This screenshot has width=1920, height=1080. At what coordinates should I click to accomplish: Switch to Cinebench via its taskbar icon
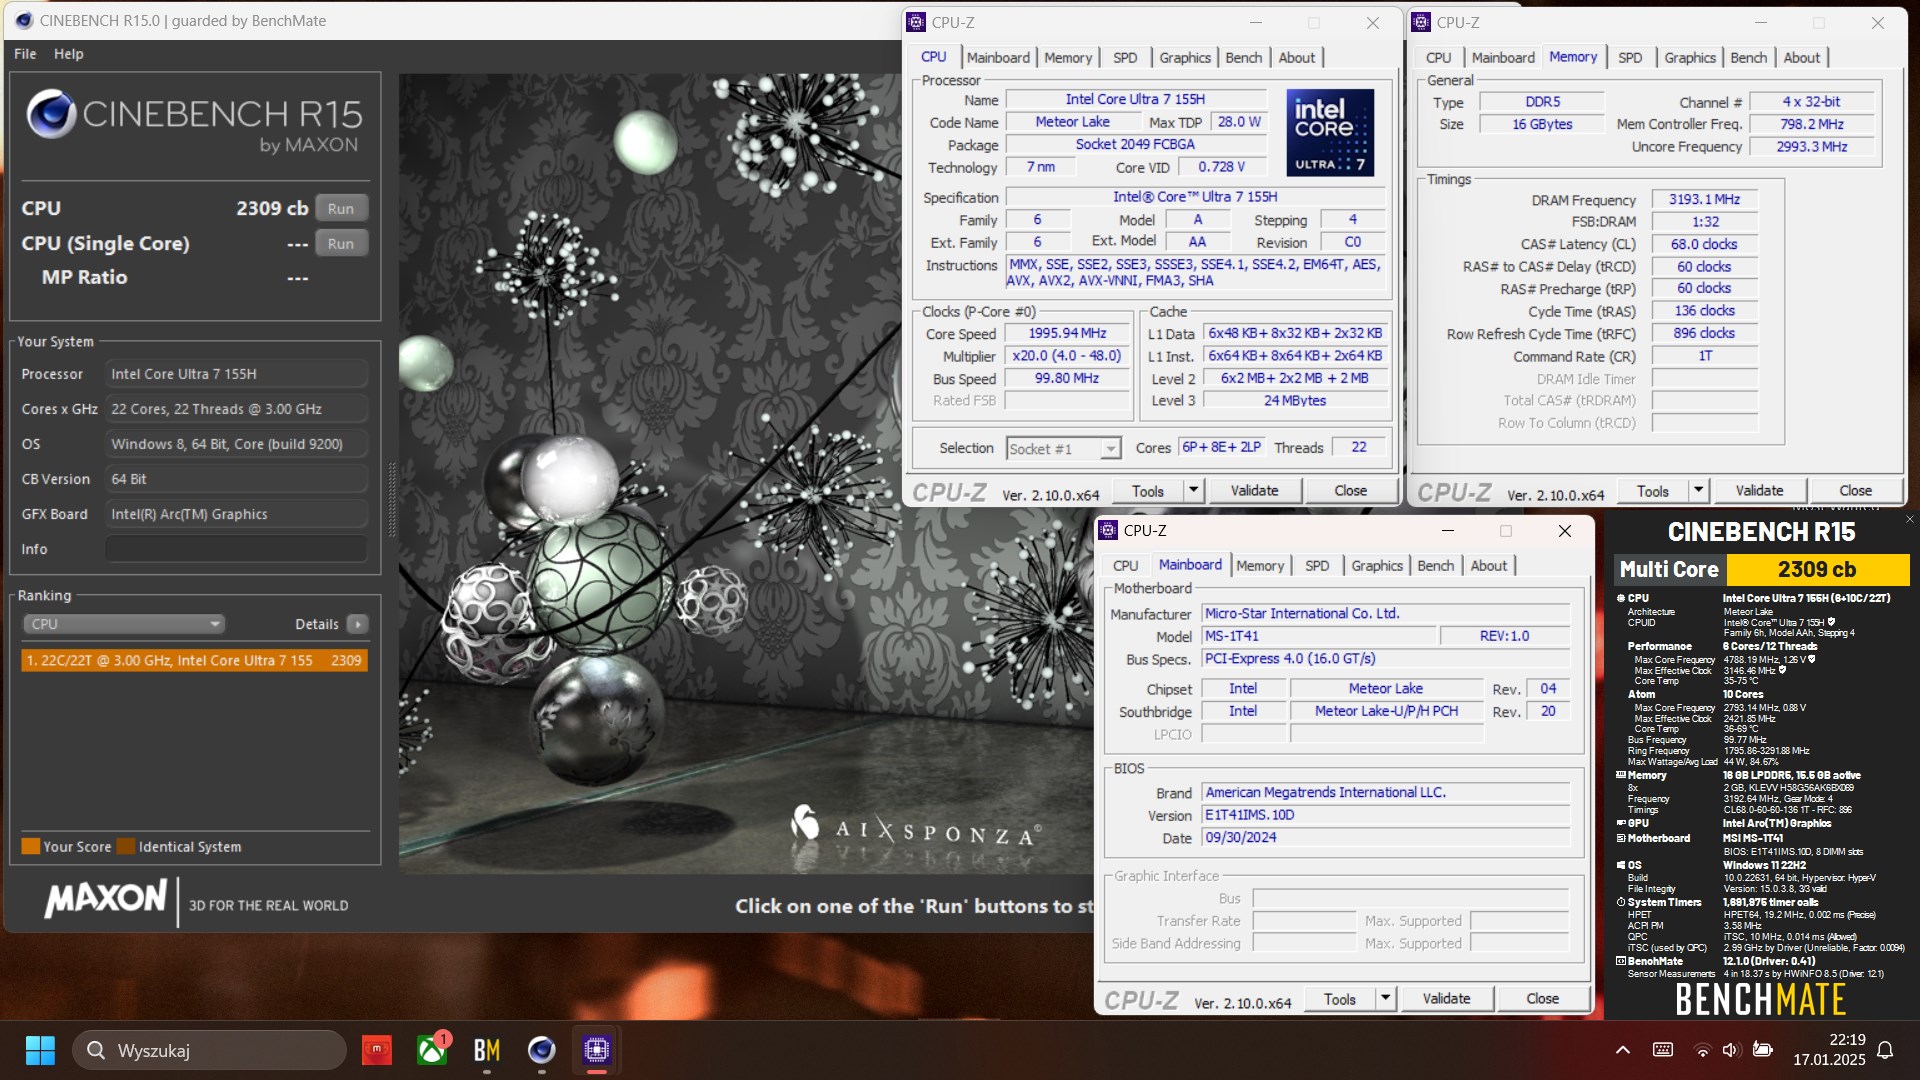(541, 1050)
